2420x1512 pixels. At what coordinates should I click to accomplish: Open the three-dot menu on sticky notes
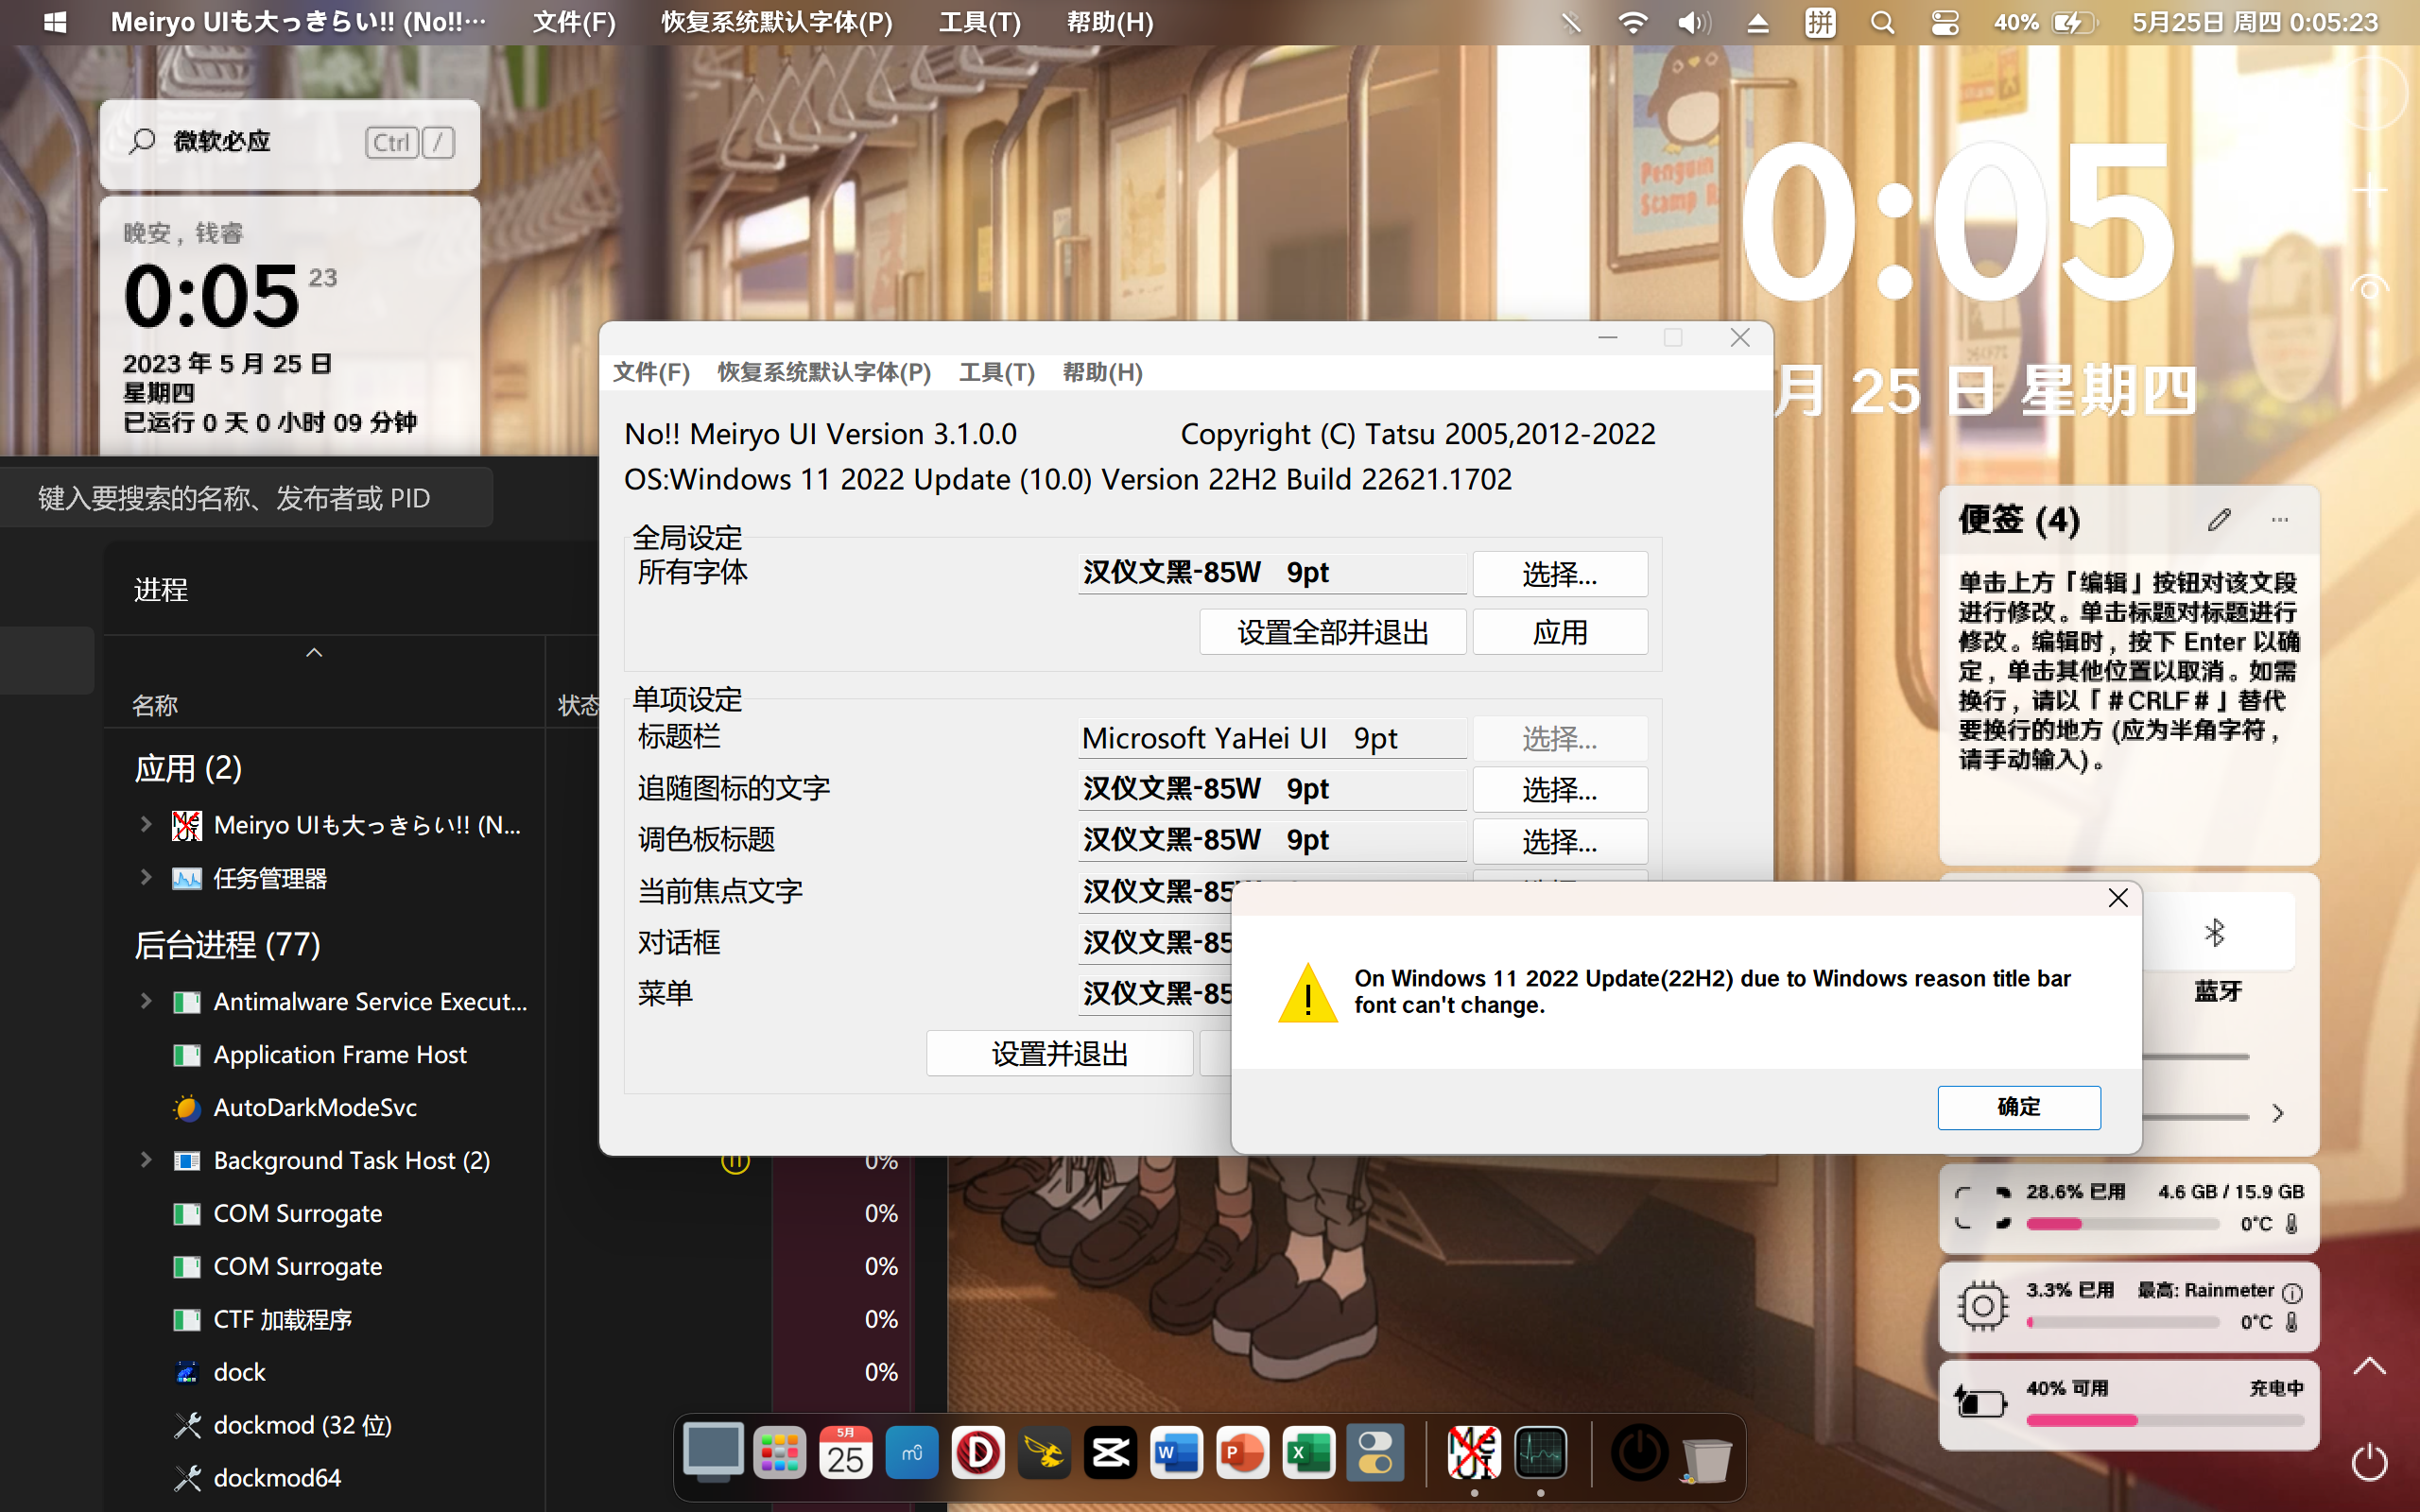(2280, 519)
